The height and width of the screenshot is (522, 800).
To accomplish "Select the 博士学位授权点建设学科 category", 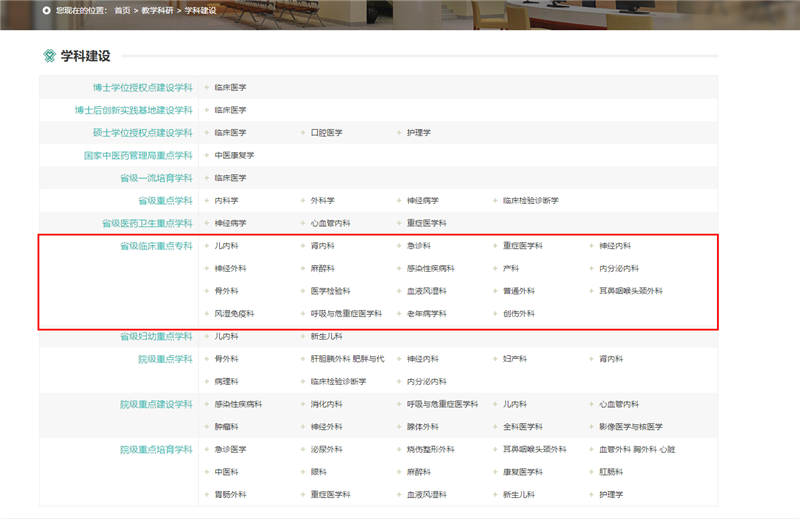I will pyautogui.click(x=143, y=88).
